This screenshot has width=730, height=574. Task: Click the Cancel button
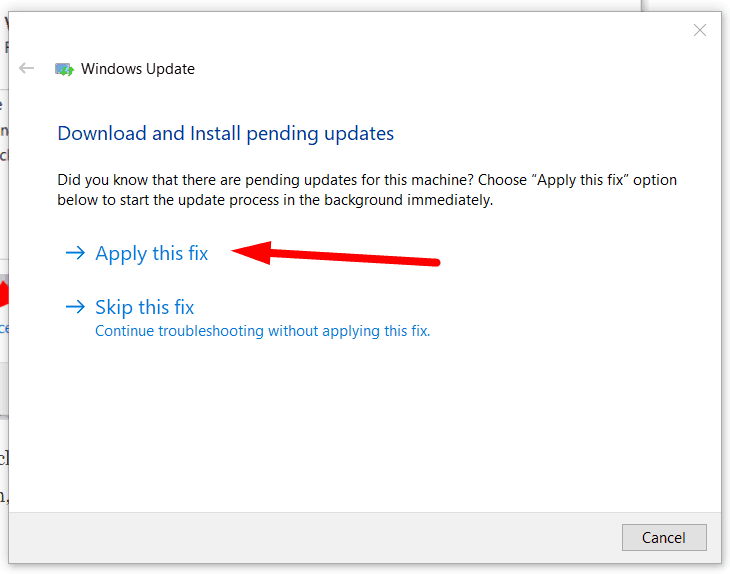pyautogui.click(x=664, y=537)
